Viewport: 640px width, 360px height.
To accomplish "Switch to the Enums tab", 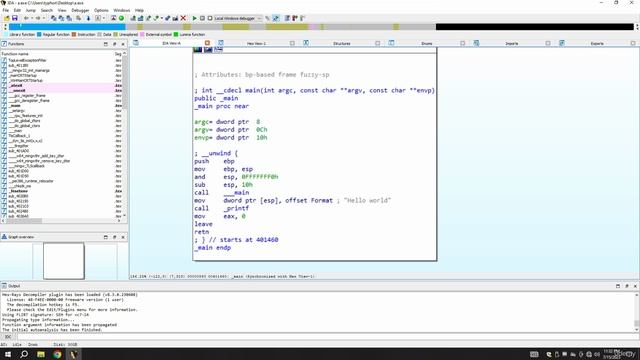I will coord(427,43).
